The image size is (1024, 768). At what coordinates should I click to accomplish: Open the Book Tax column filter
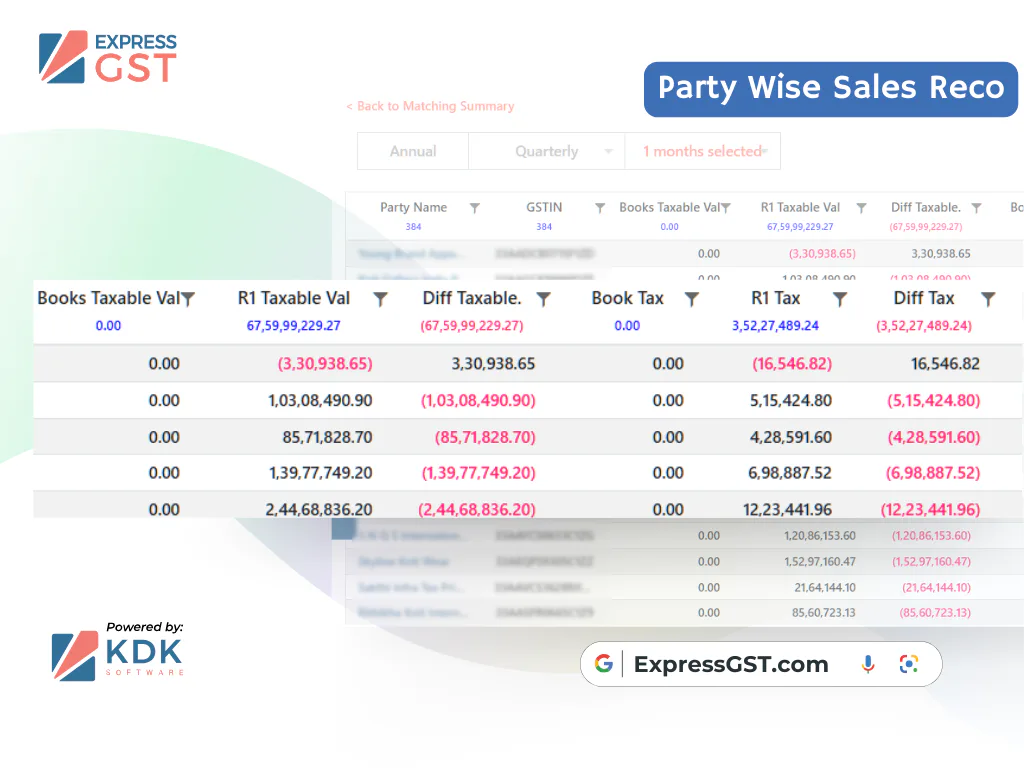point(692,299)
